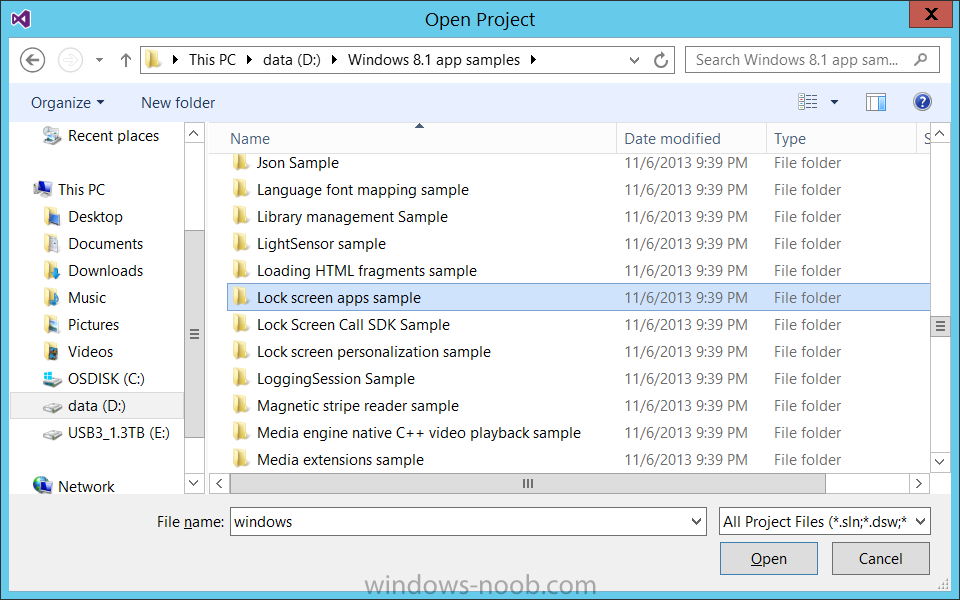Select Media engine native C++ video playback sample
This screenshot has width=960, height=600.
[x=419, y=433]
